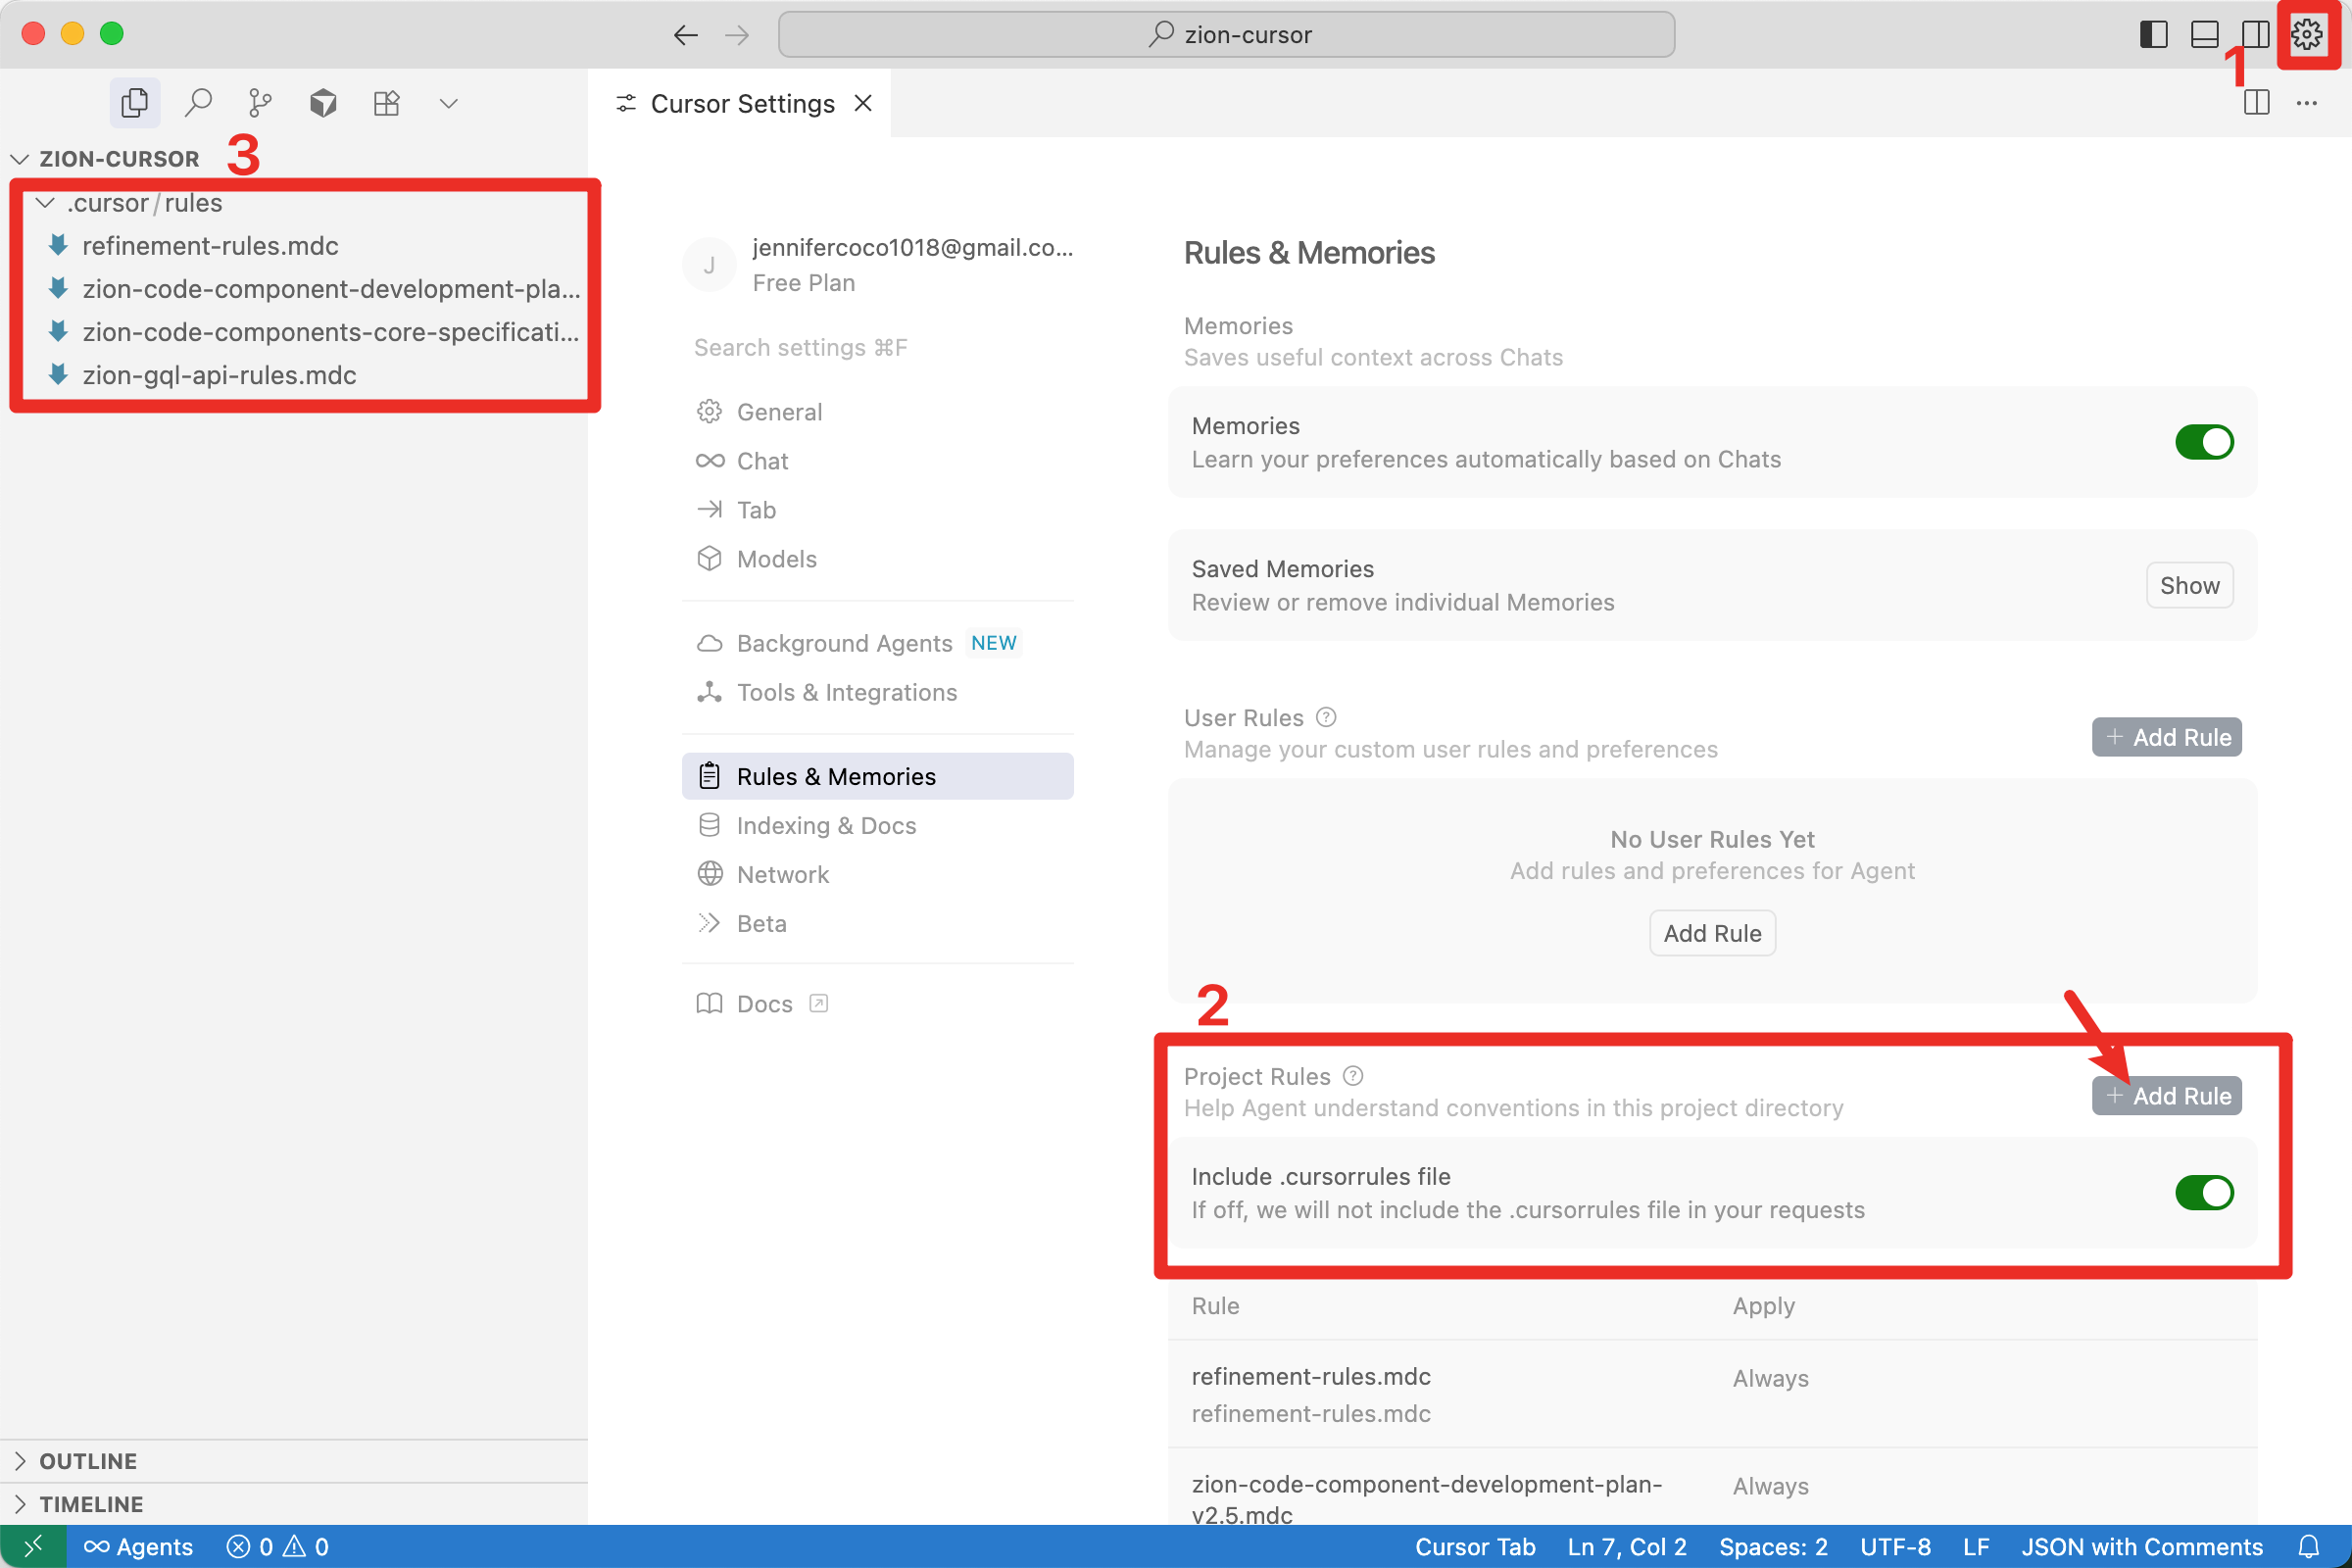Show errors and warnings count
This screenshot has width=2352, height=1568.
pos(277,1547)
